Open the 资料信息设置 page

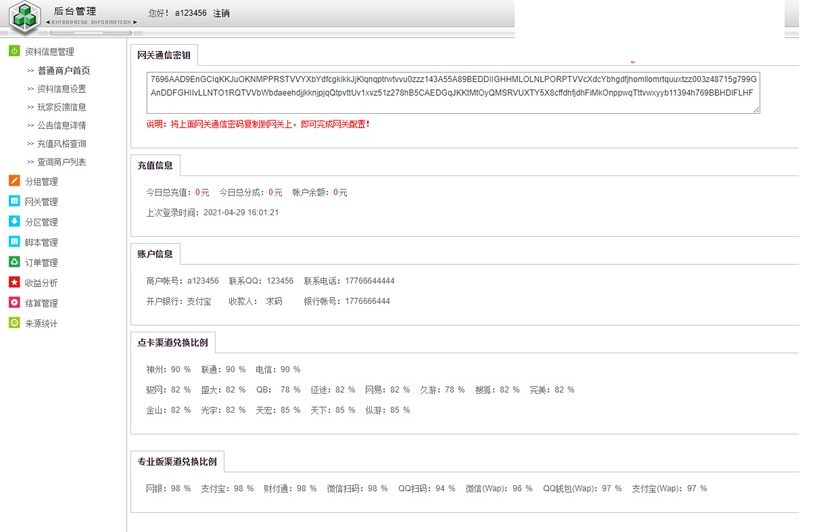[62, 89]
